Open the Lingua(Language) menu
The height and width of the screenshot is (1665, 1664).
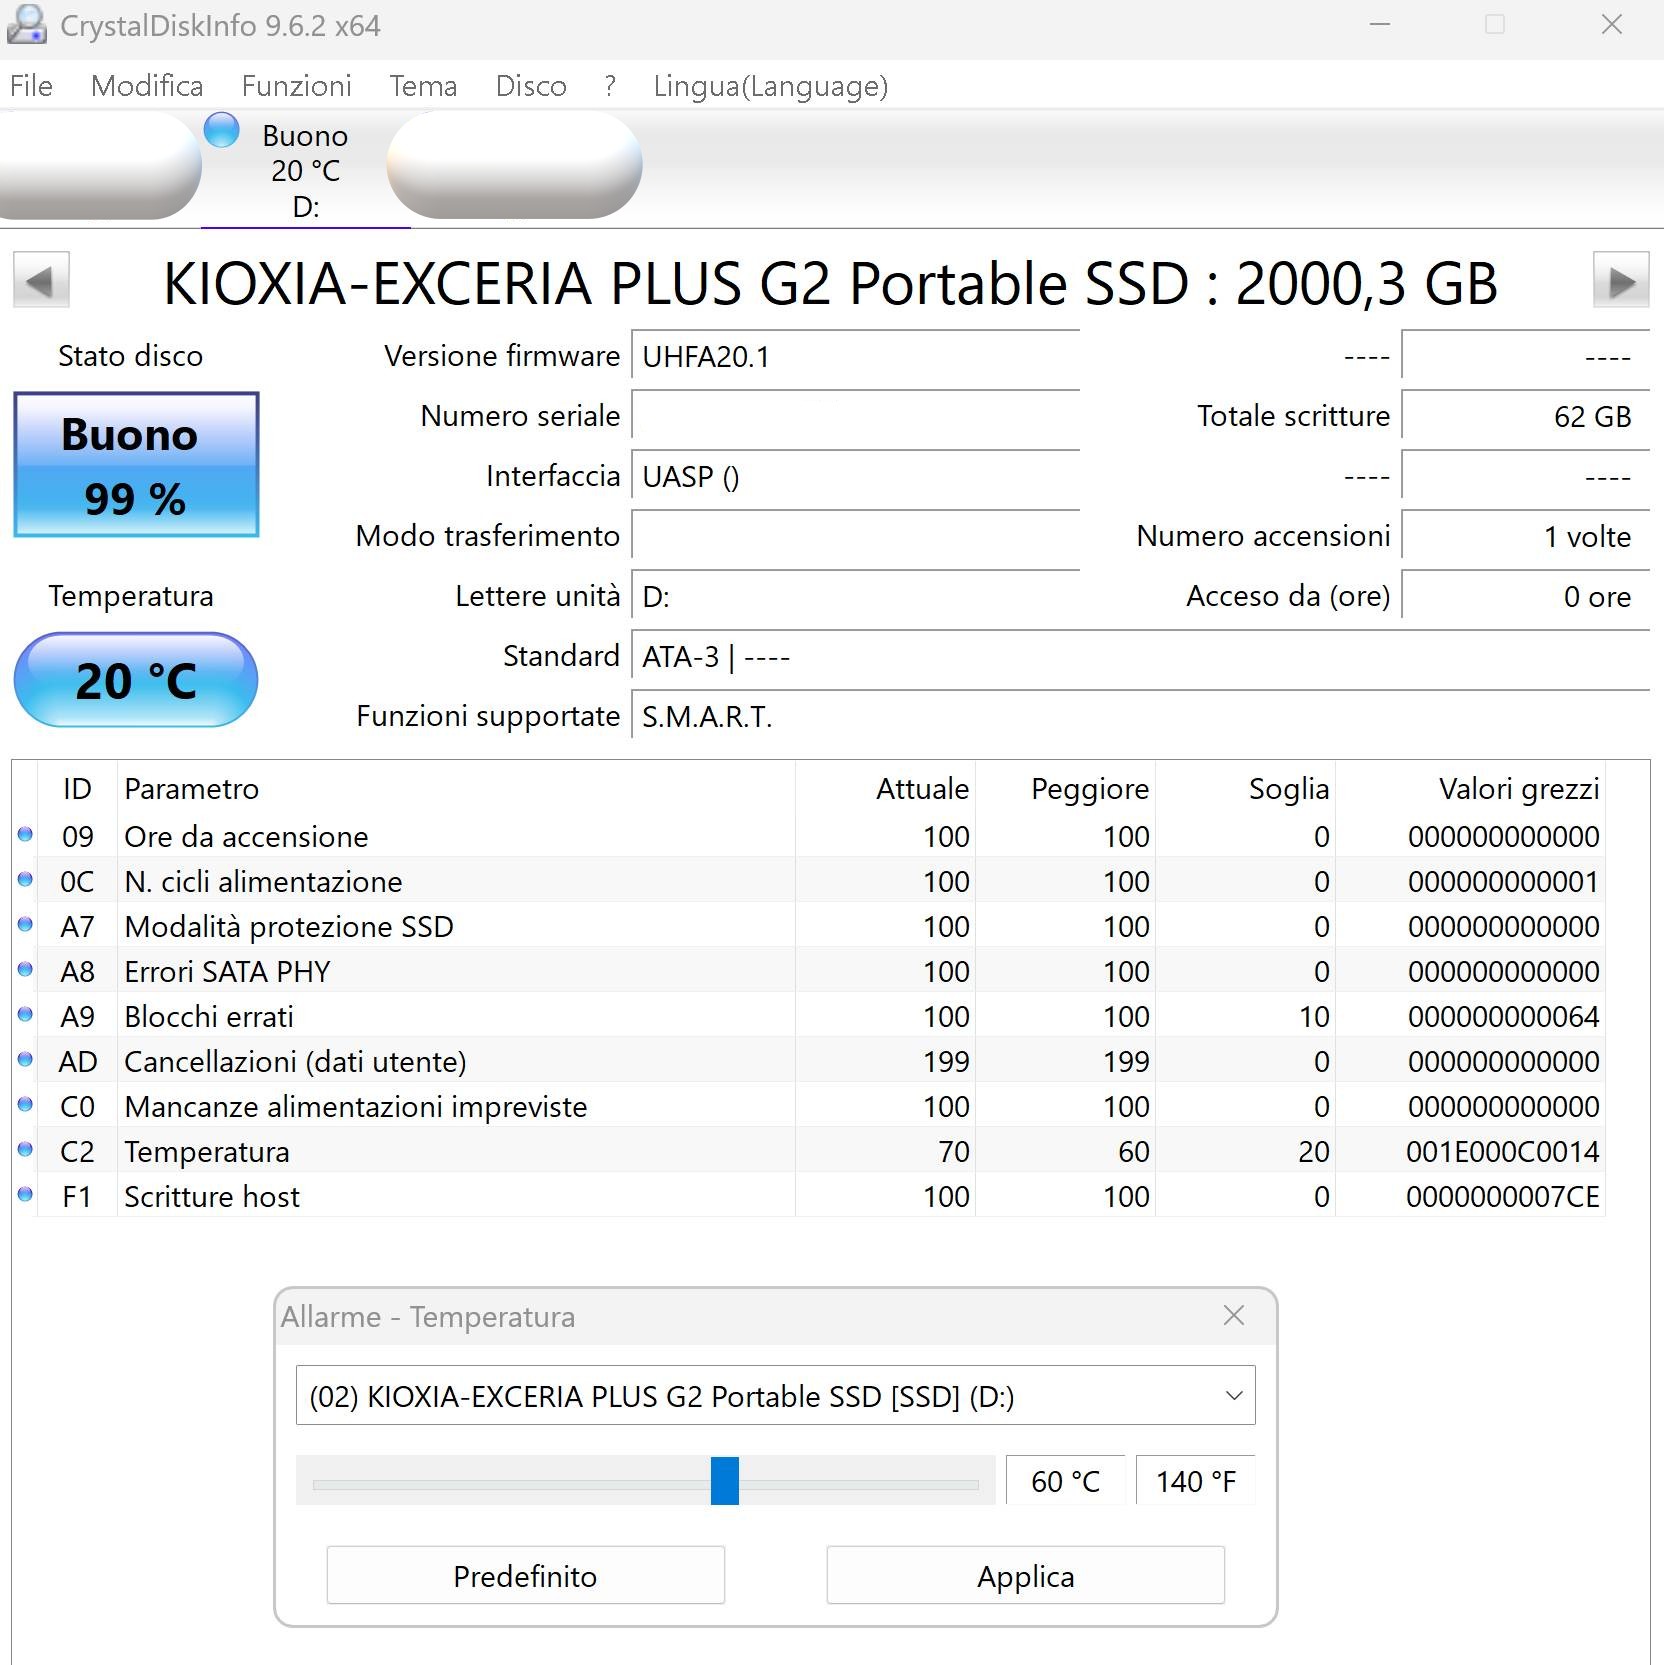pos(770,86)
